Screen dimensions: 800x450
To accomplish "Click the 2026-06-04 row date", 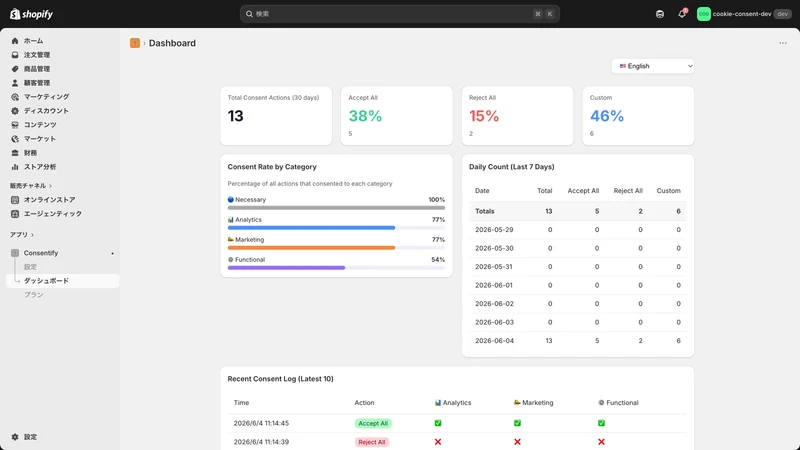I will pos(494,341).
